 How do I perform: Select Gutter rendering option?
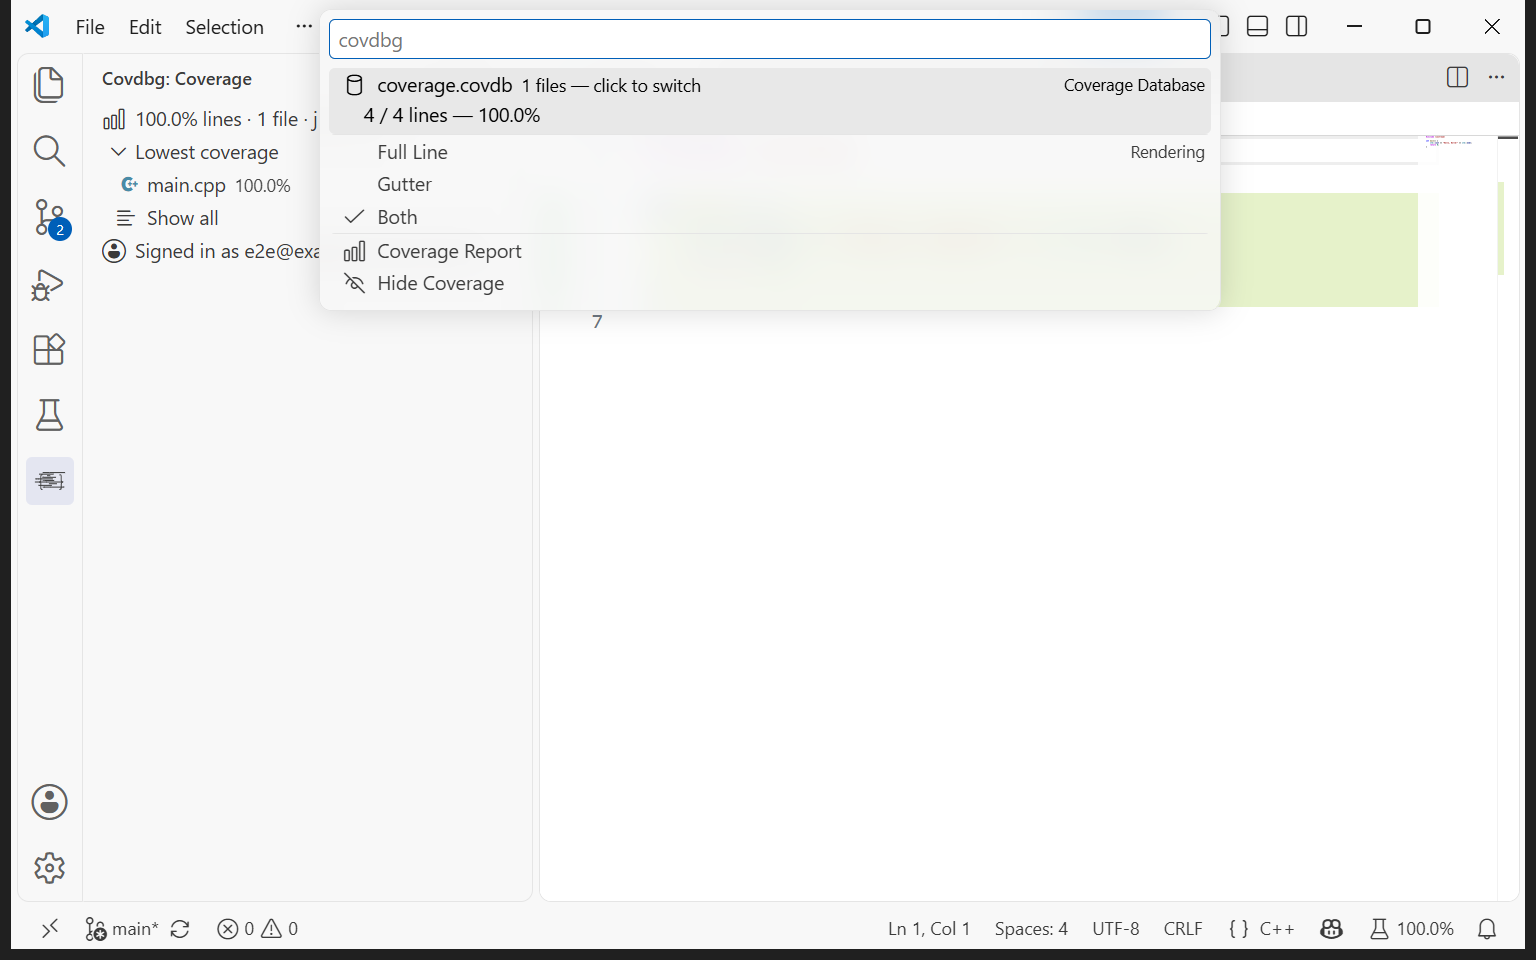[x=769, y=184]
